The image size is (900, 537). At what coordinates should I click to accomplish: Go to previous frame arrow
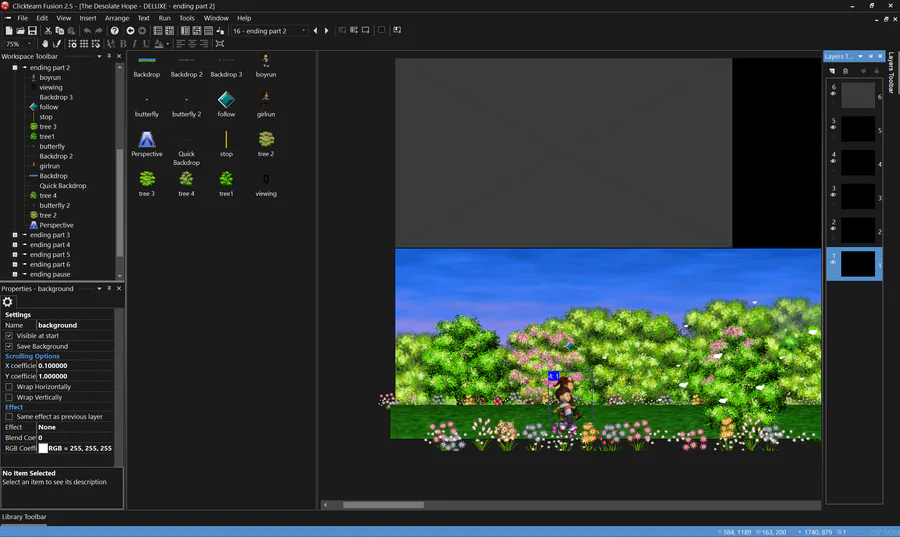(x=315, y=30)
